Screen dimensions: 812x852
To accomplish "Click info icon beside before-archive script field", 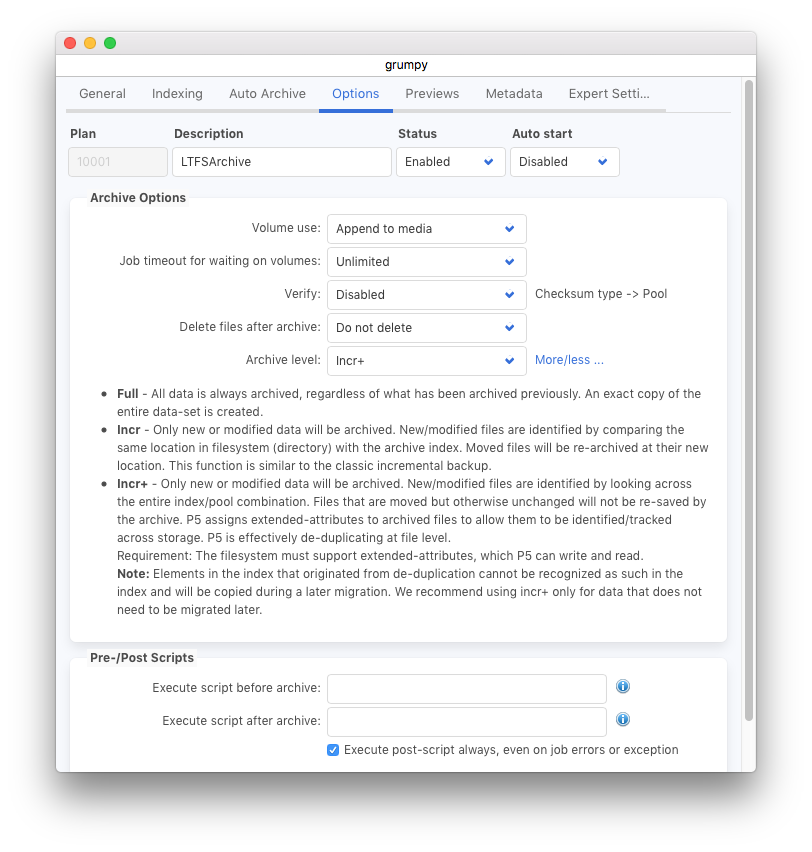I will coord(622,687).
